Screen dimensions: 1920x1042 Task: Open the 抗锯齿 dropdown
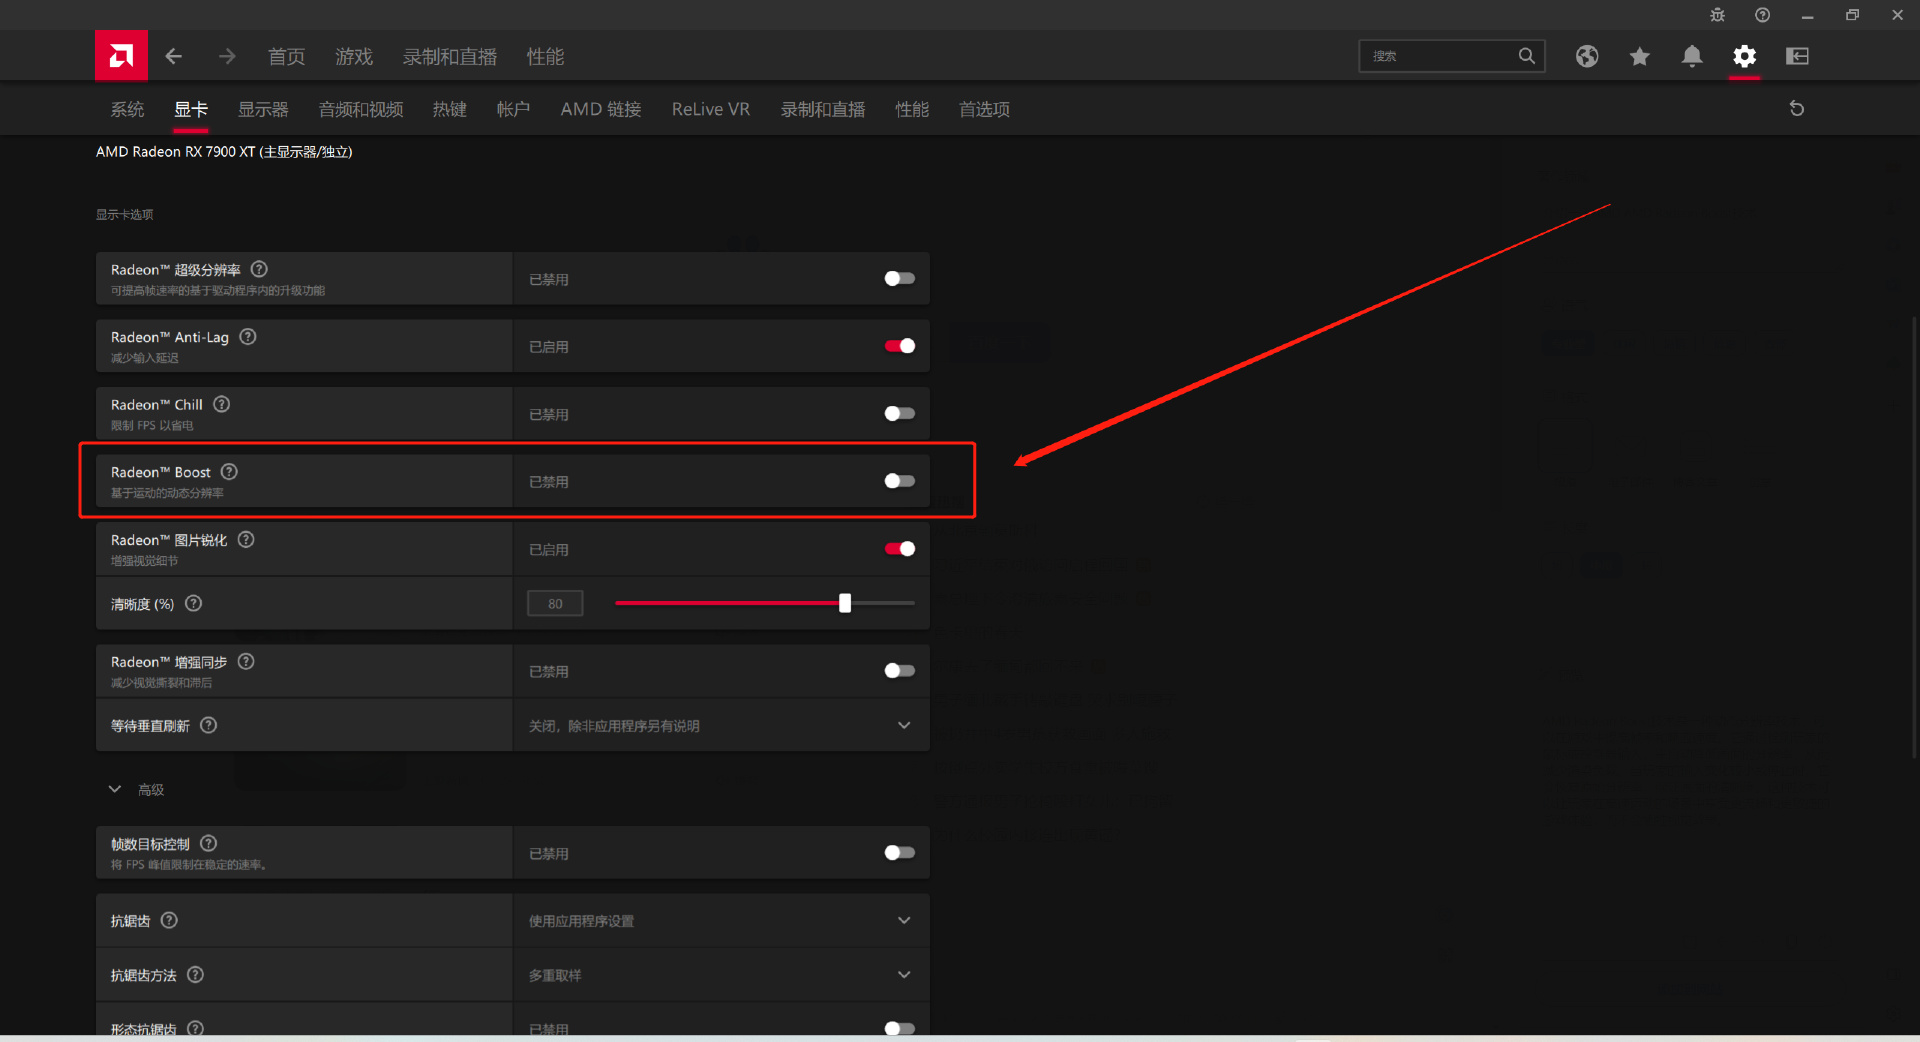tap(721, 921)
